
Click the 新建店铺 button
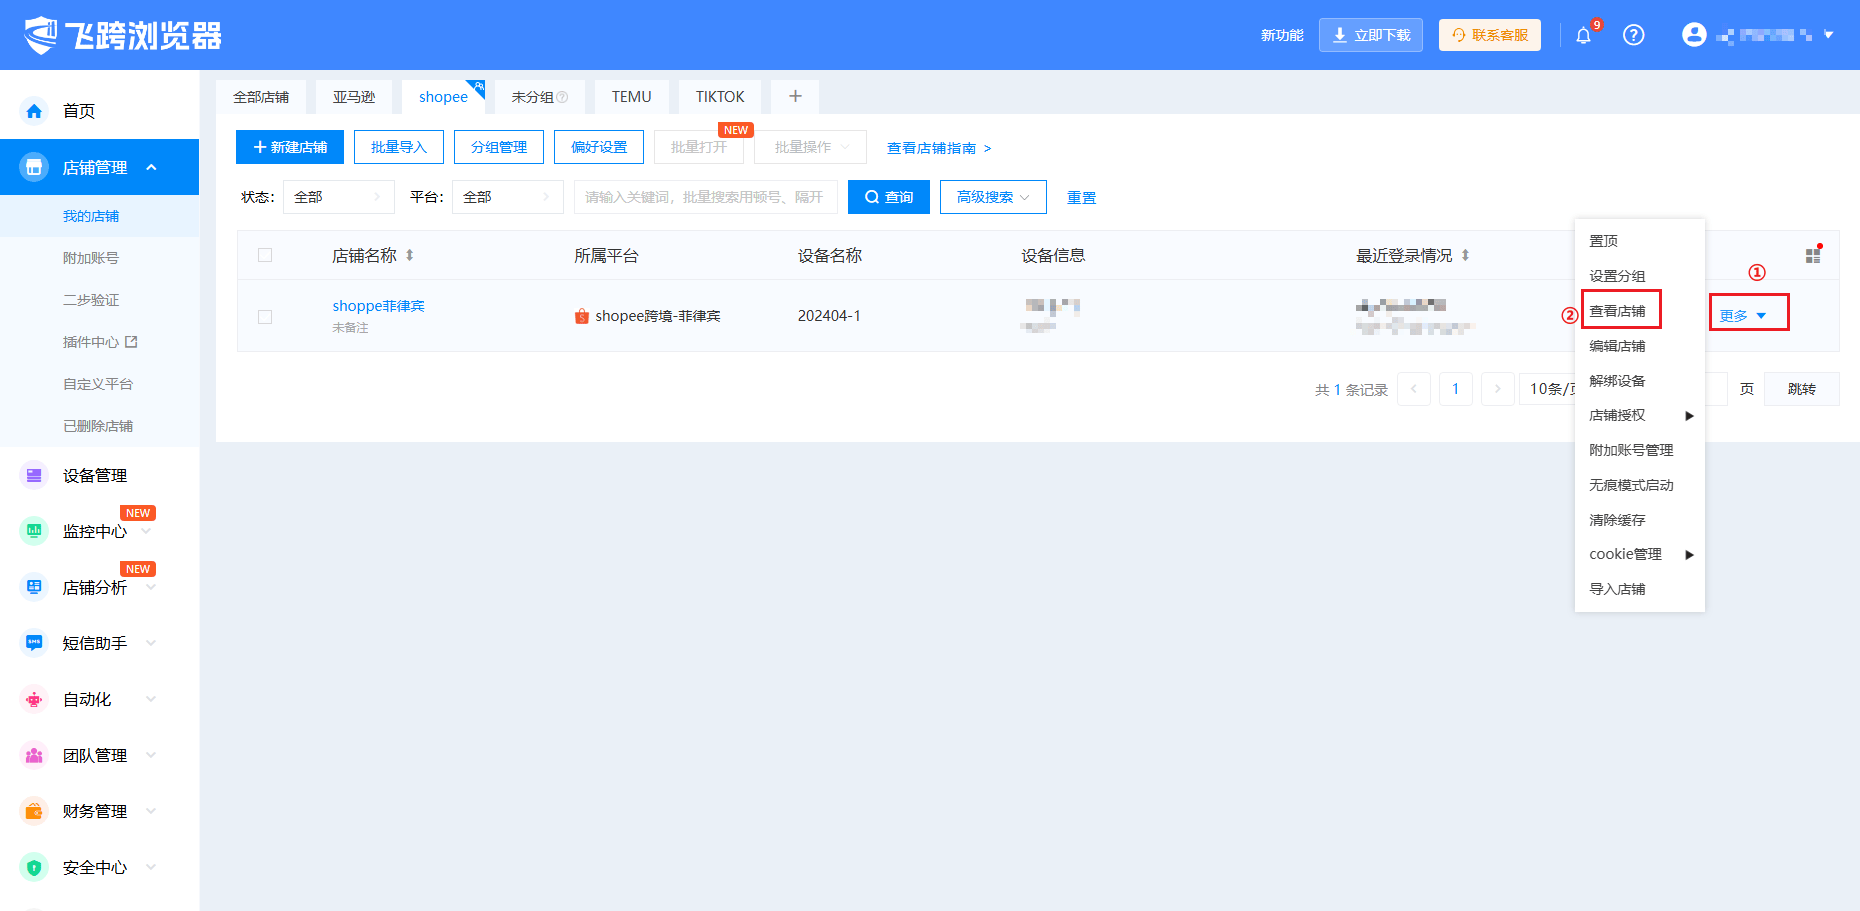click(x=290, y=147)
